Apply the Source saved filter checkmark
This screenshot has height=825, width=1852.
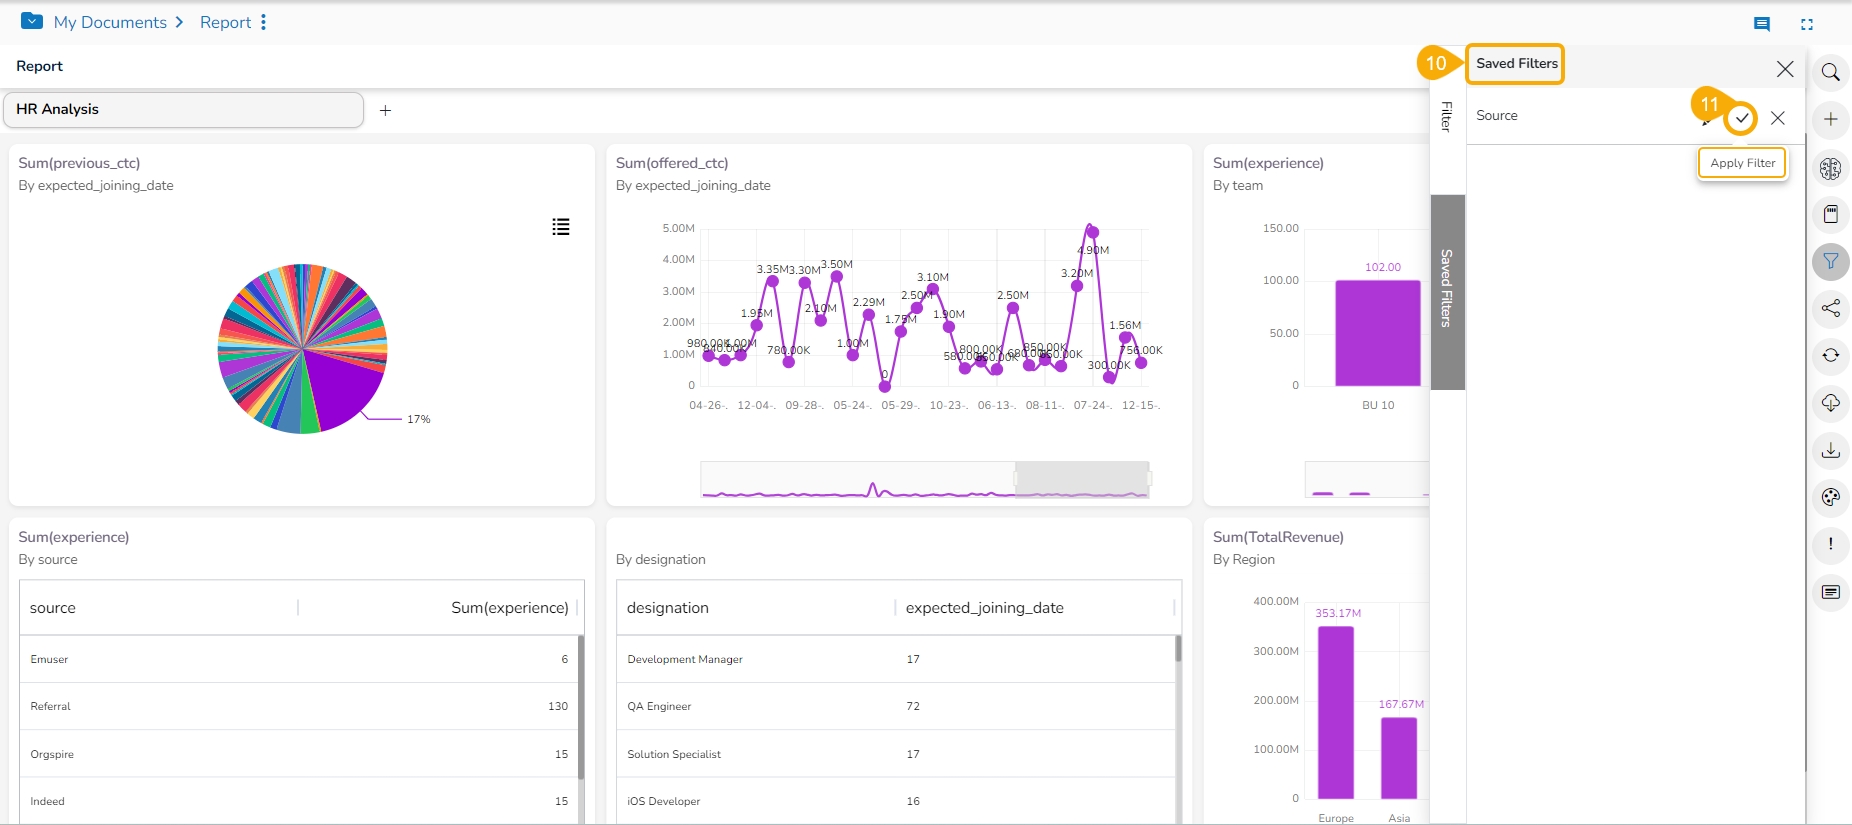(x=1741, y=118)
